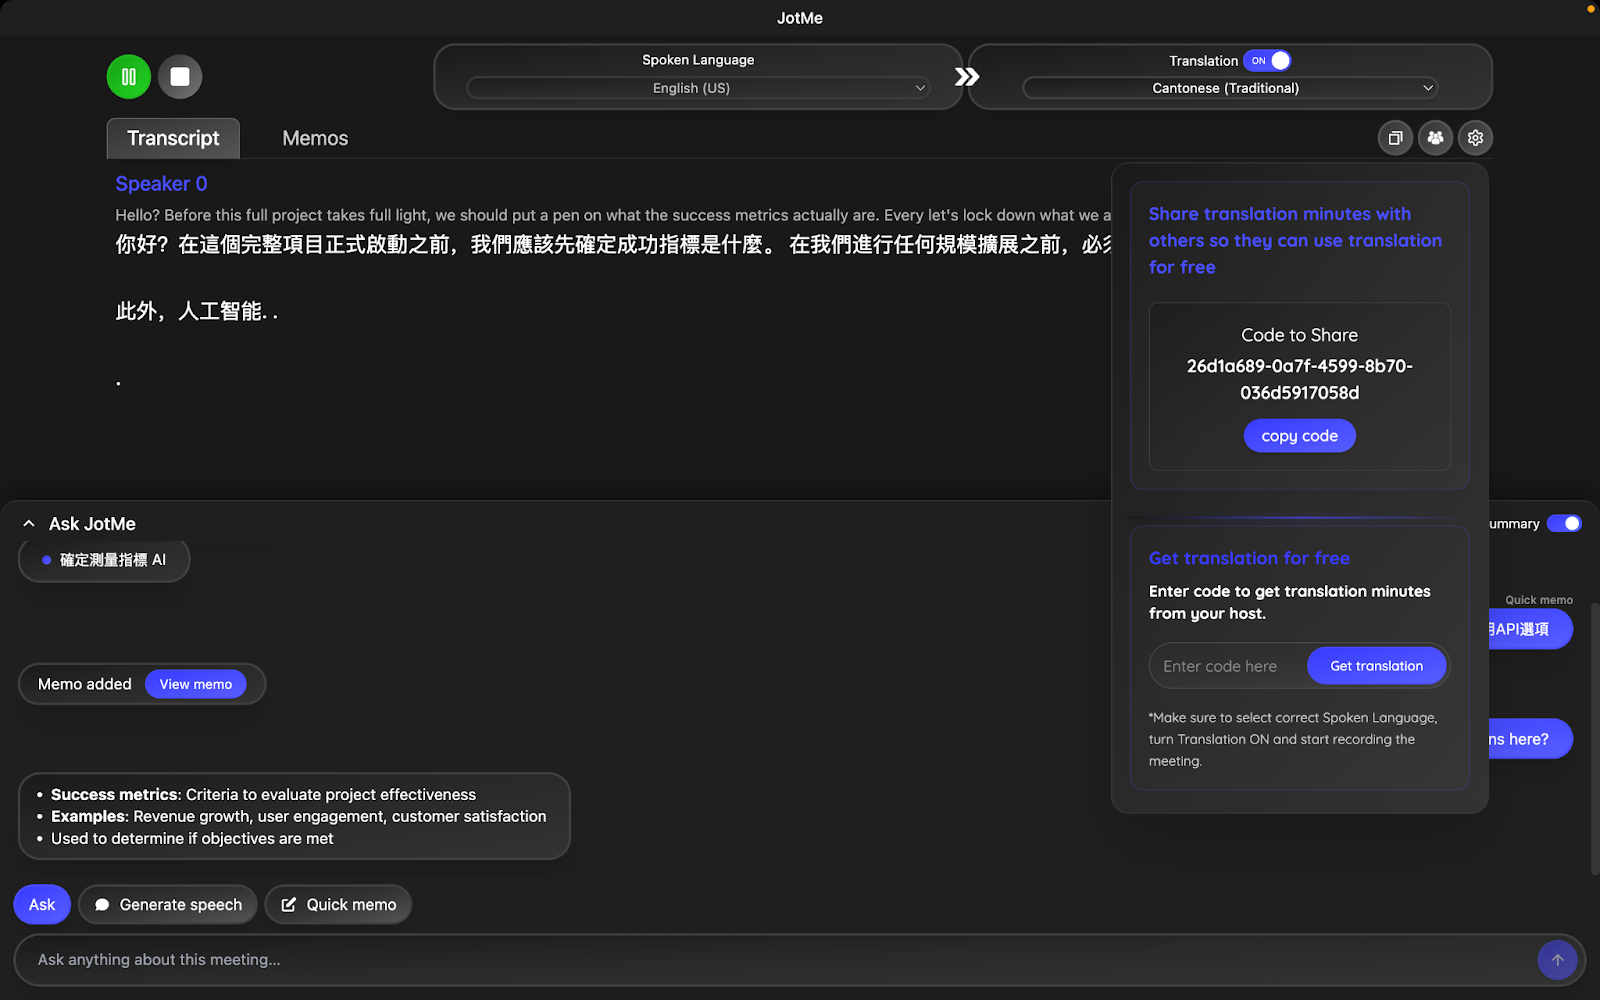Turn off the Translation ON switch
This screenshot has height=1000, width=1600.
pos(1267,61)
